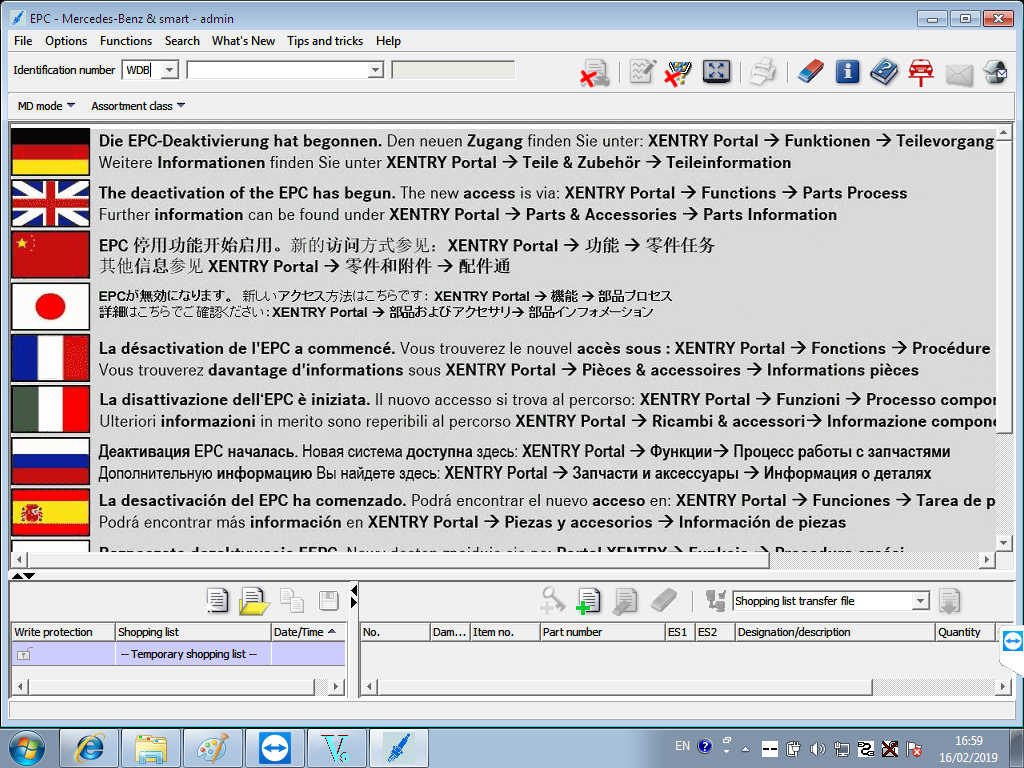Click the Quantity column header

pos(965,632)
